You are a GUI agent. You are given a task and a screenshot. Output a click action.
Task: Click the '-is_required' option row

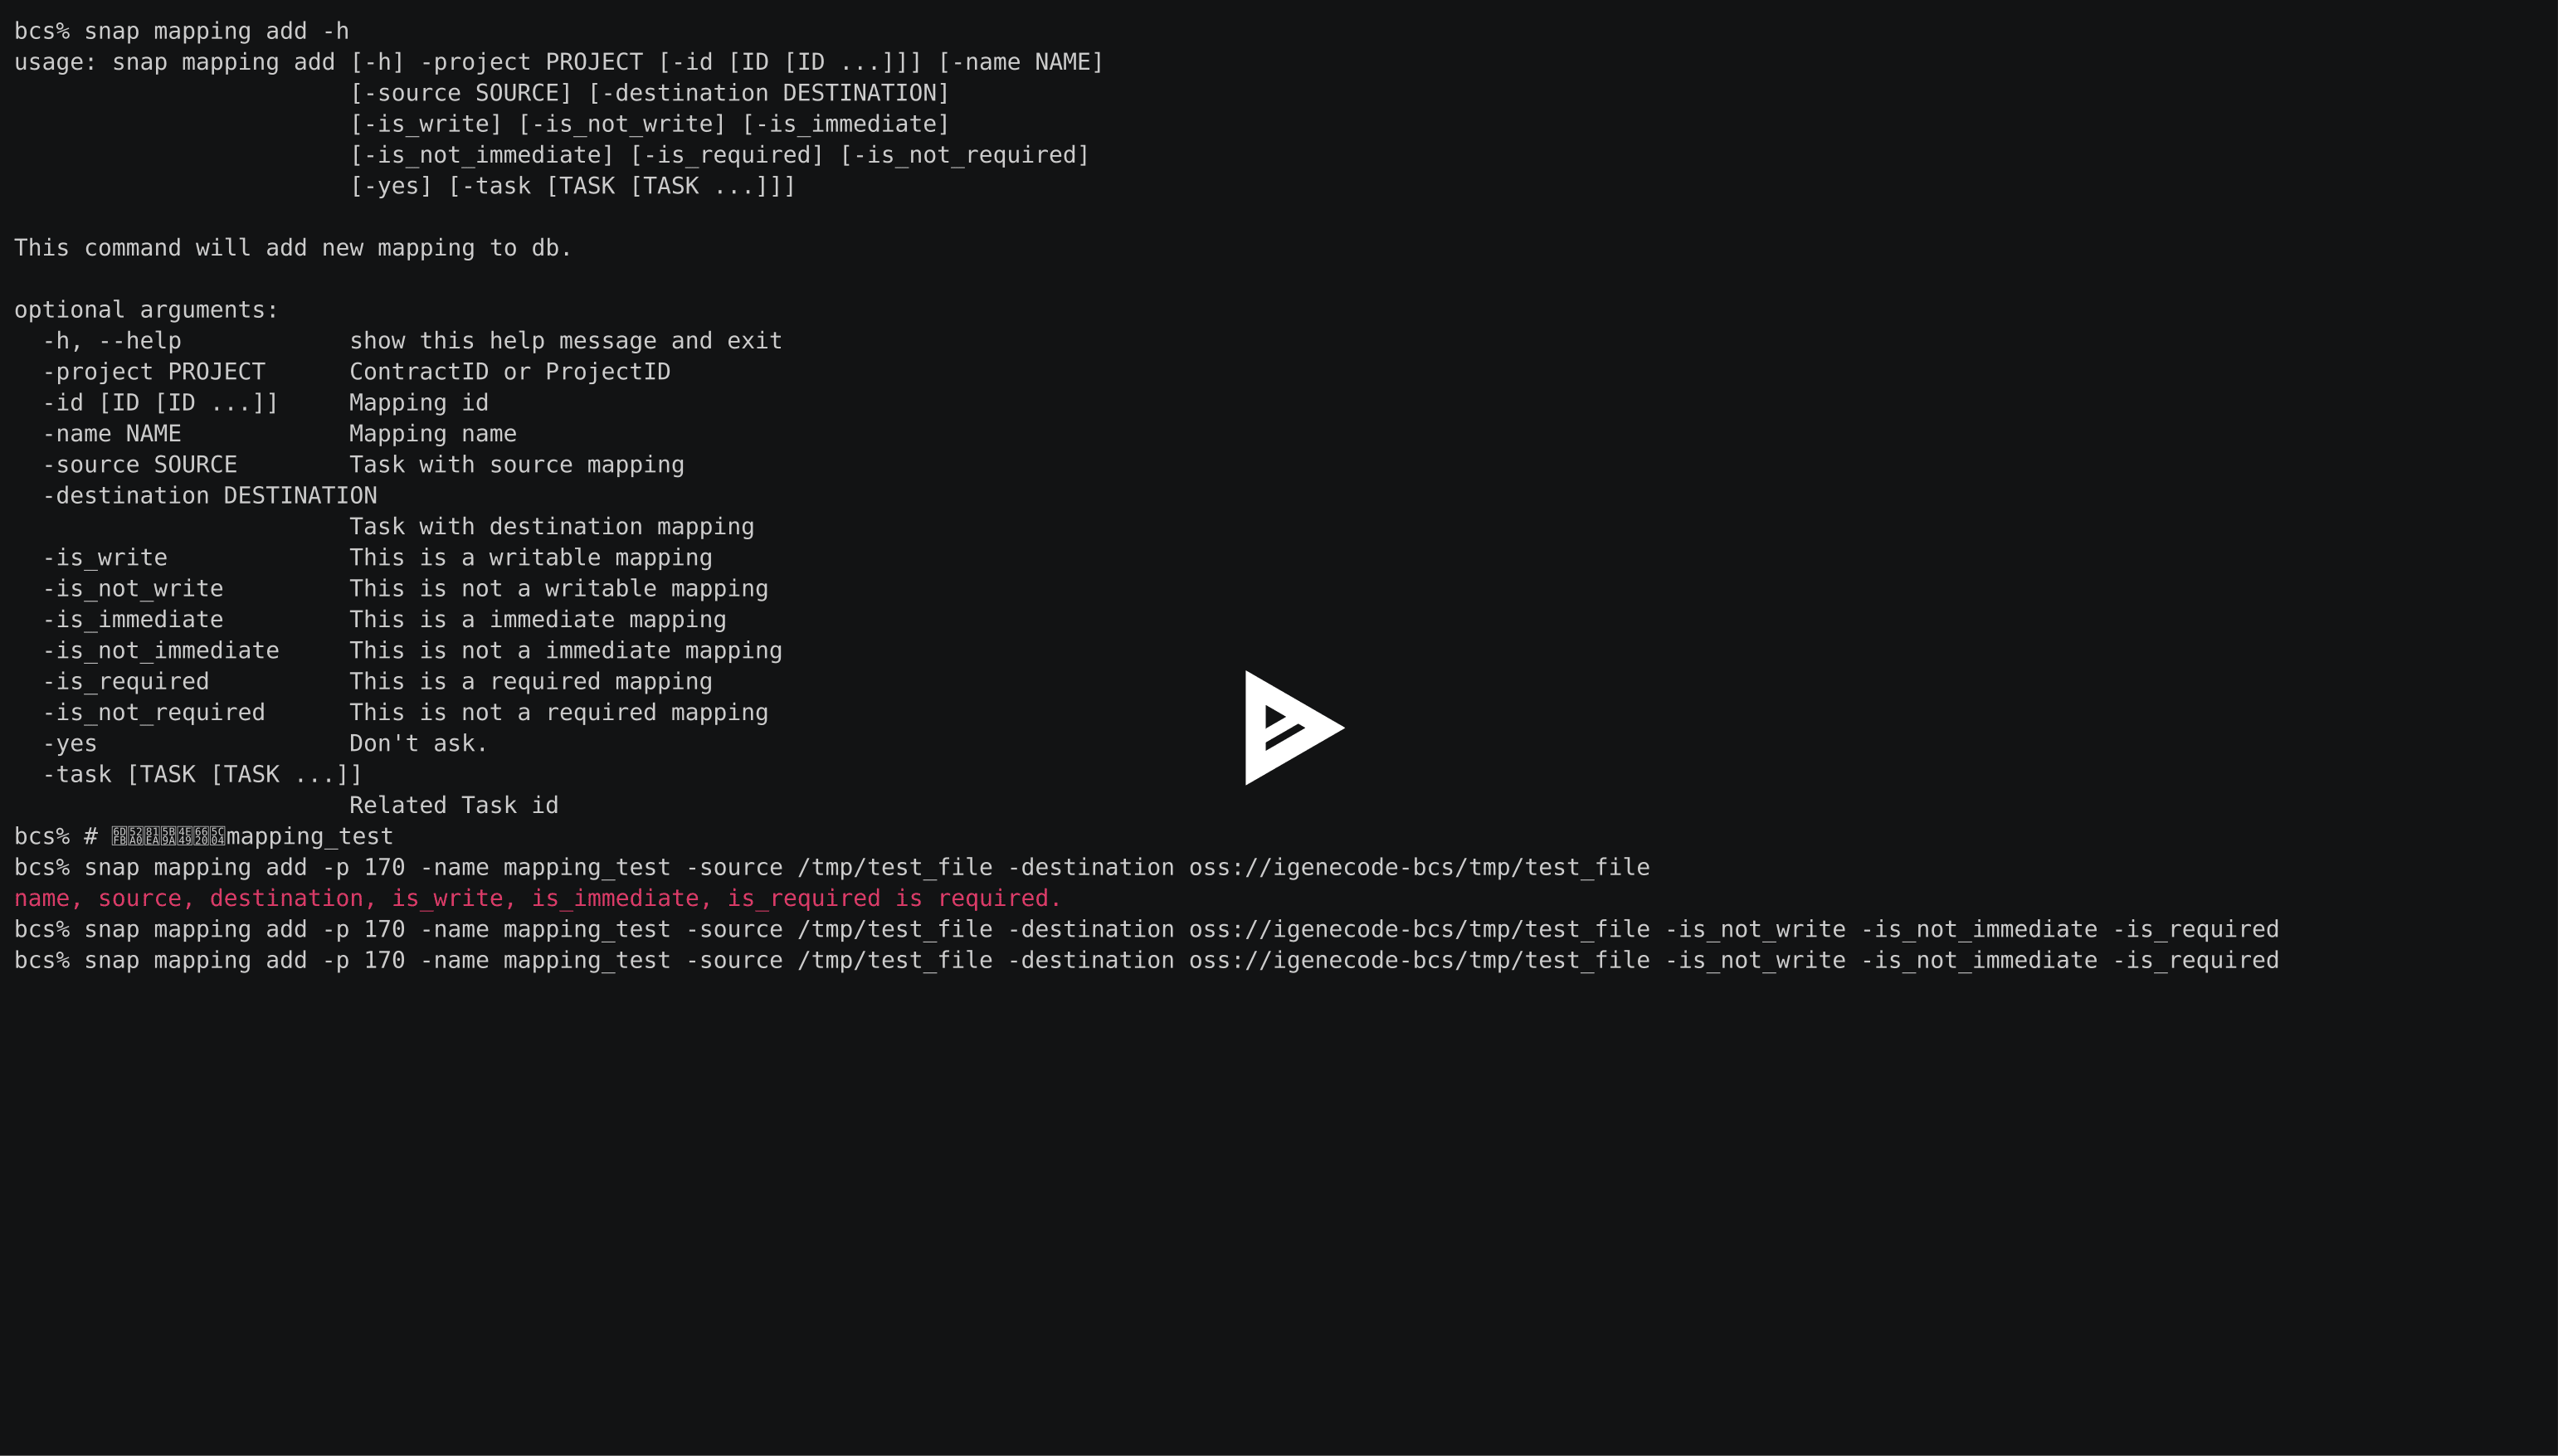377,682
